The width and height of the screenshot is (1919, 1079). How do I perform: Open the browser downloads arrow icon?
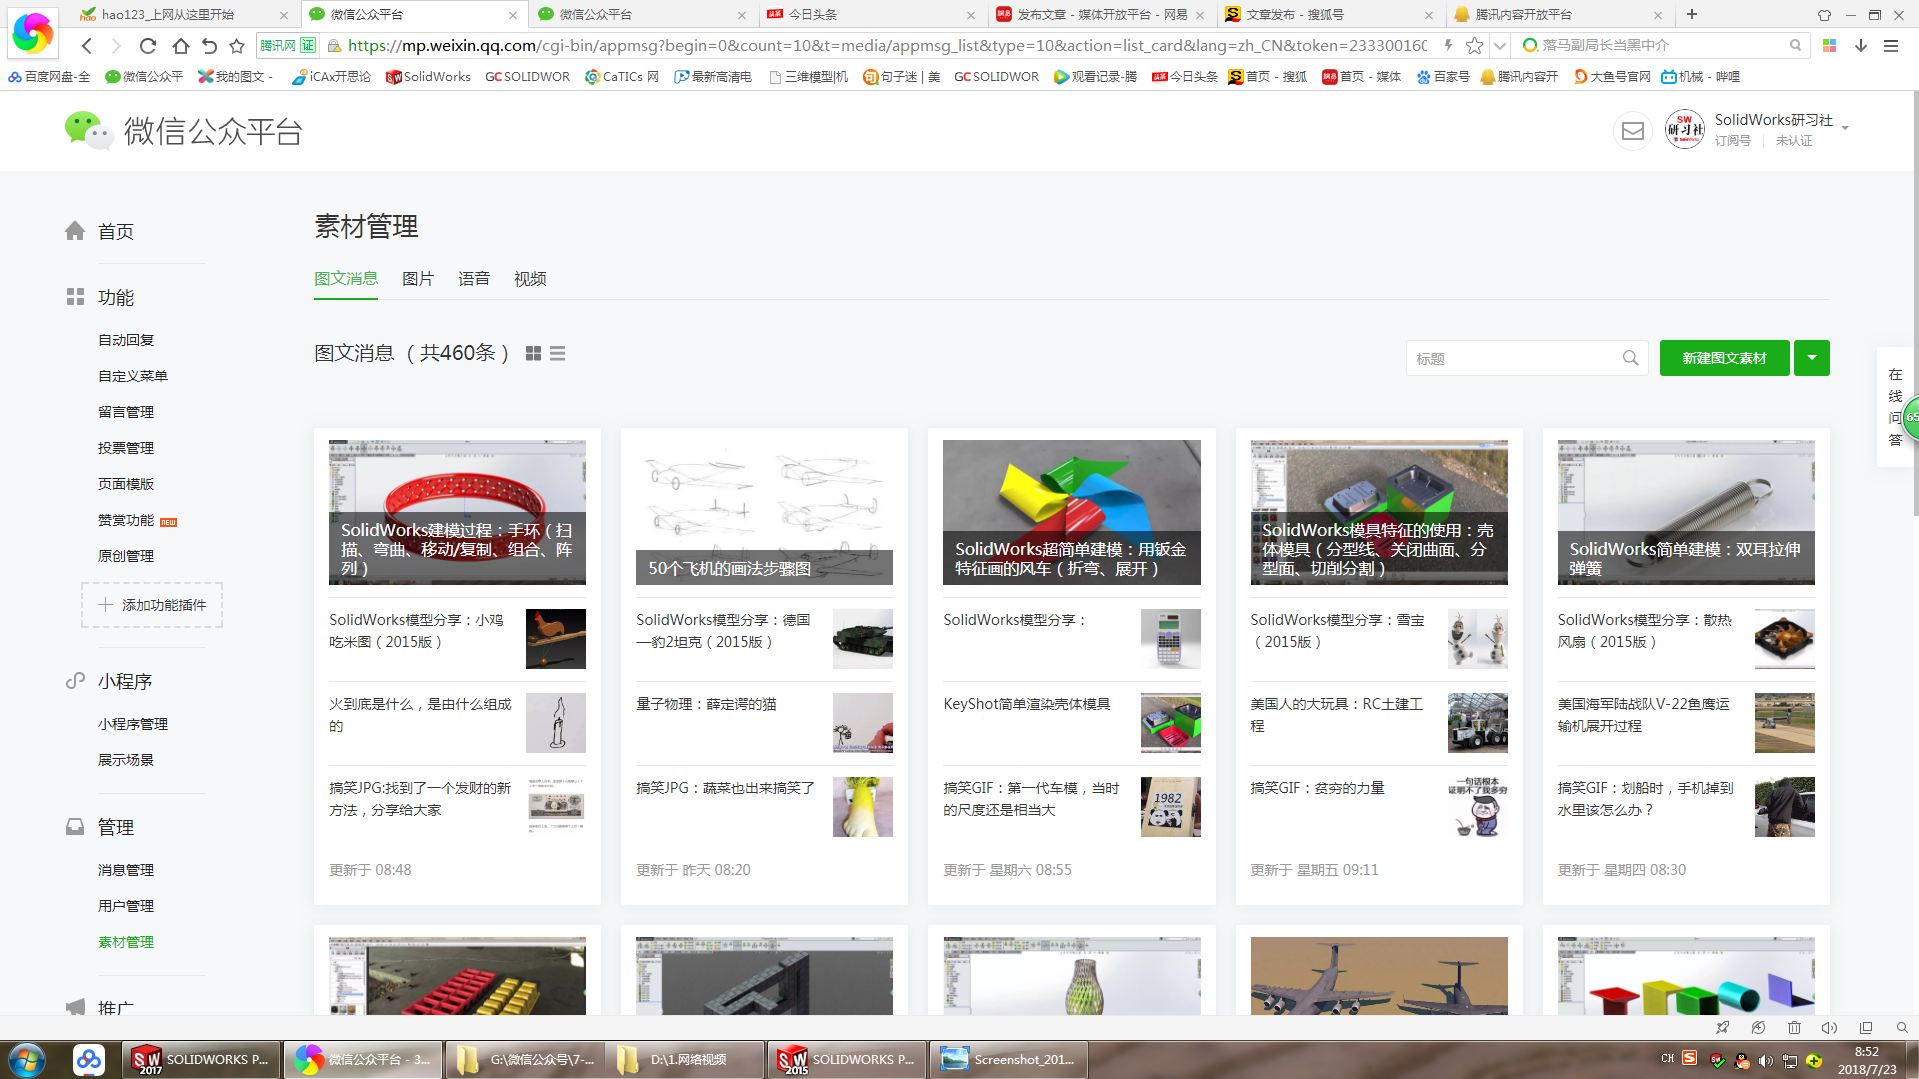click(x=1861, y=46)
